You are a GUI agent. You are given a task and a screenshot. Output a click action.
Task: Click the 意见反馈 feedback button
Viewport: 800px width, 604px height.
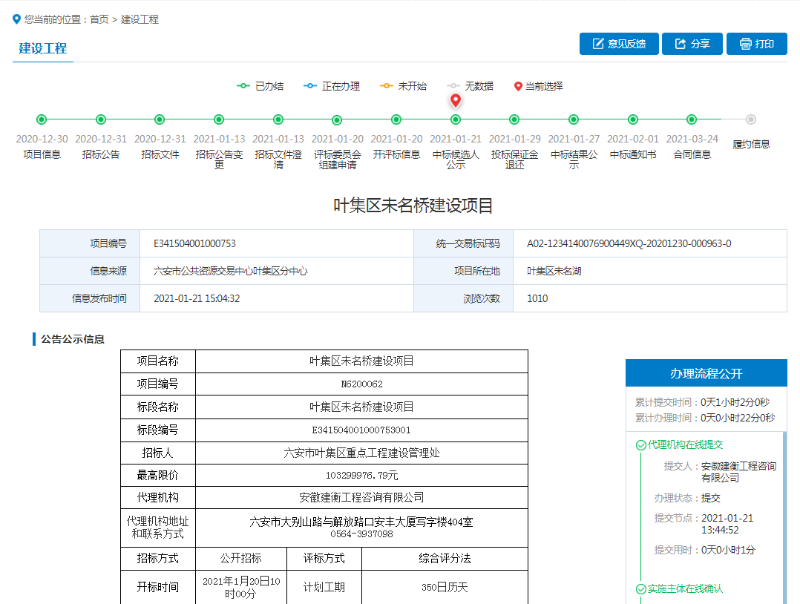[x=619, y=44]
